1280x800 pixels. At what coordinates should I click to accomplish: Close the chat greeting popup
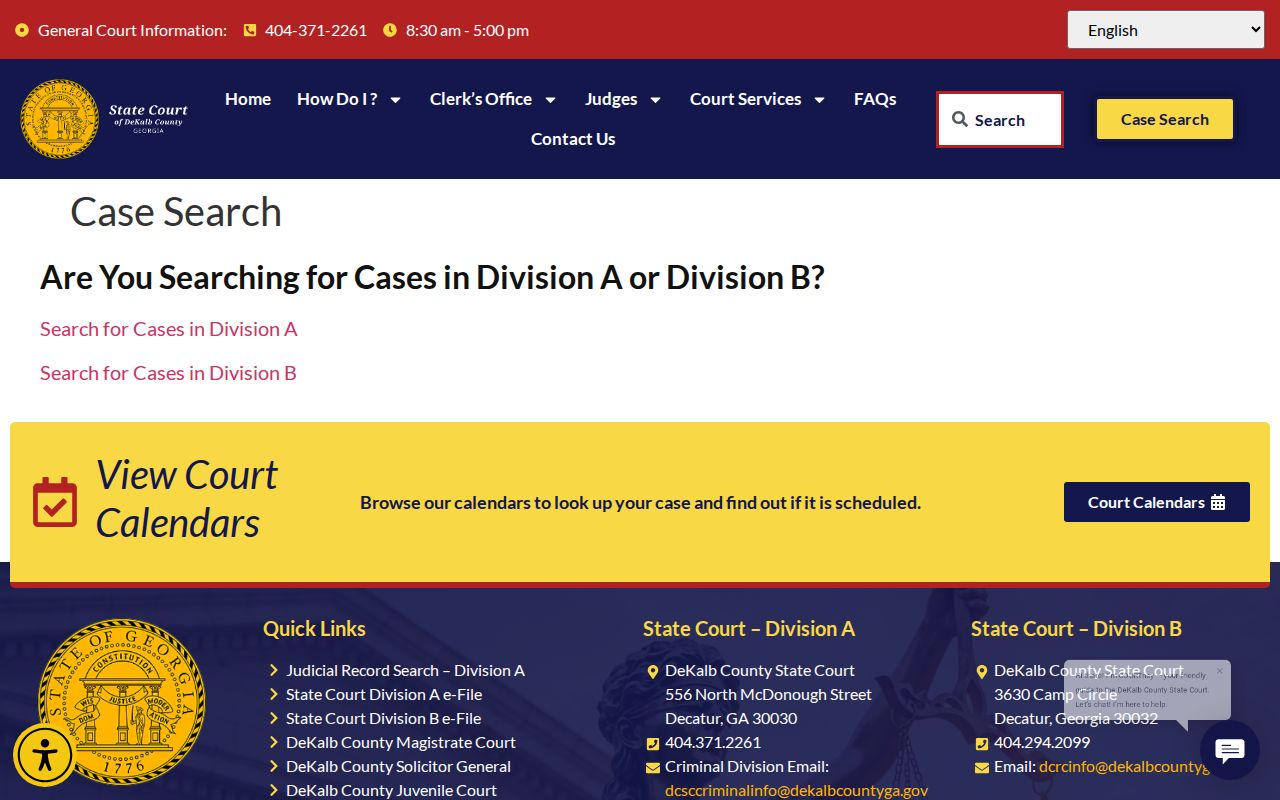pos(1219,671)
